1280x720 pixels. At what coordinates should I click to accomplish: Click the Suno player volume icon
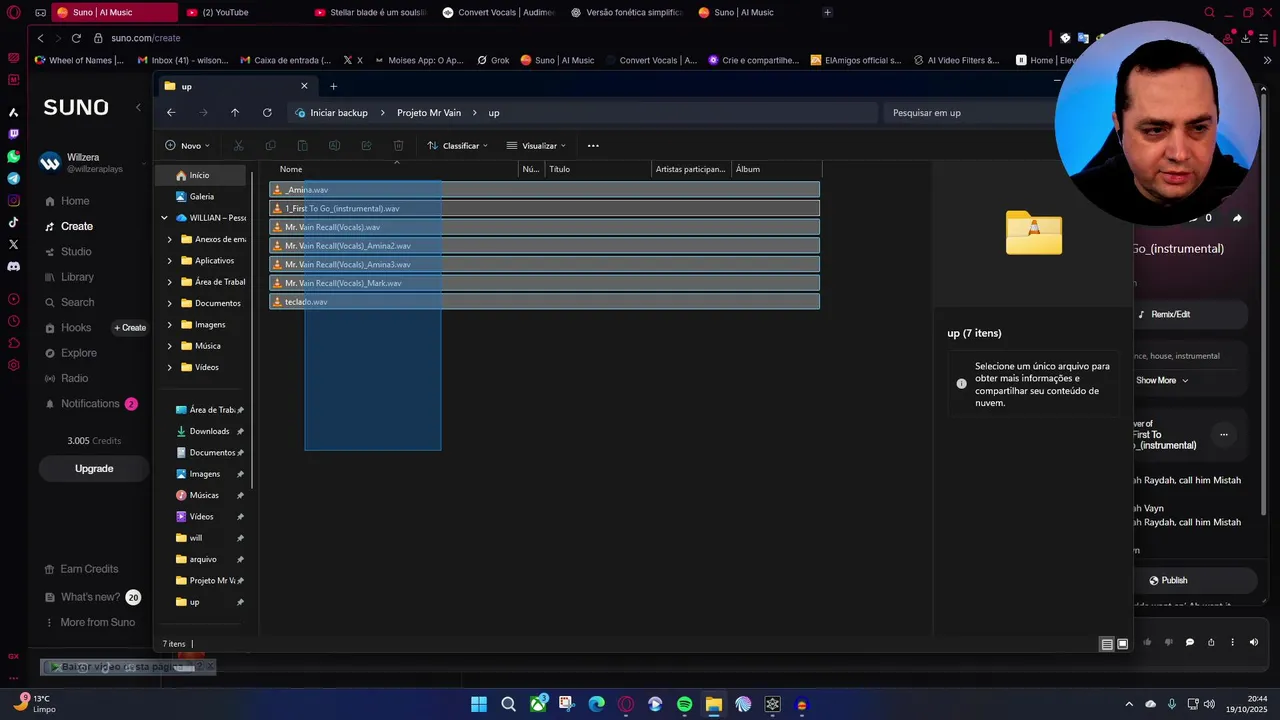[1254, 642]
